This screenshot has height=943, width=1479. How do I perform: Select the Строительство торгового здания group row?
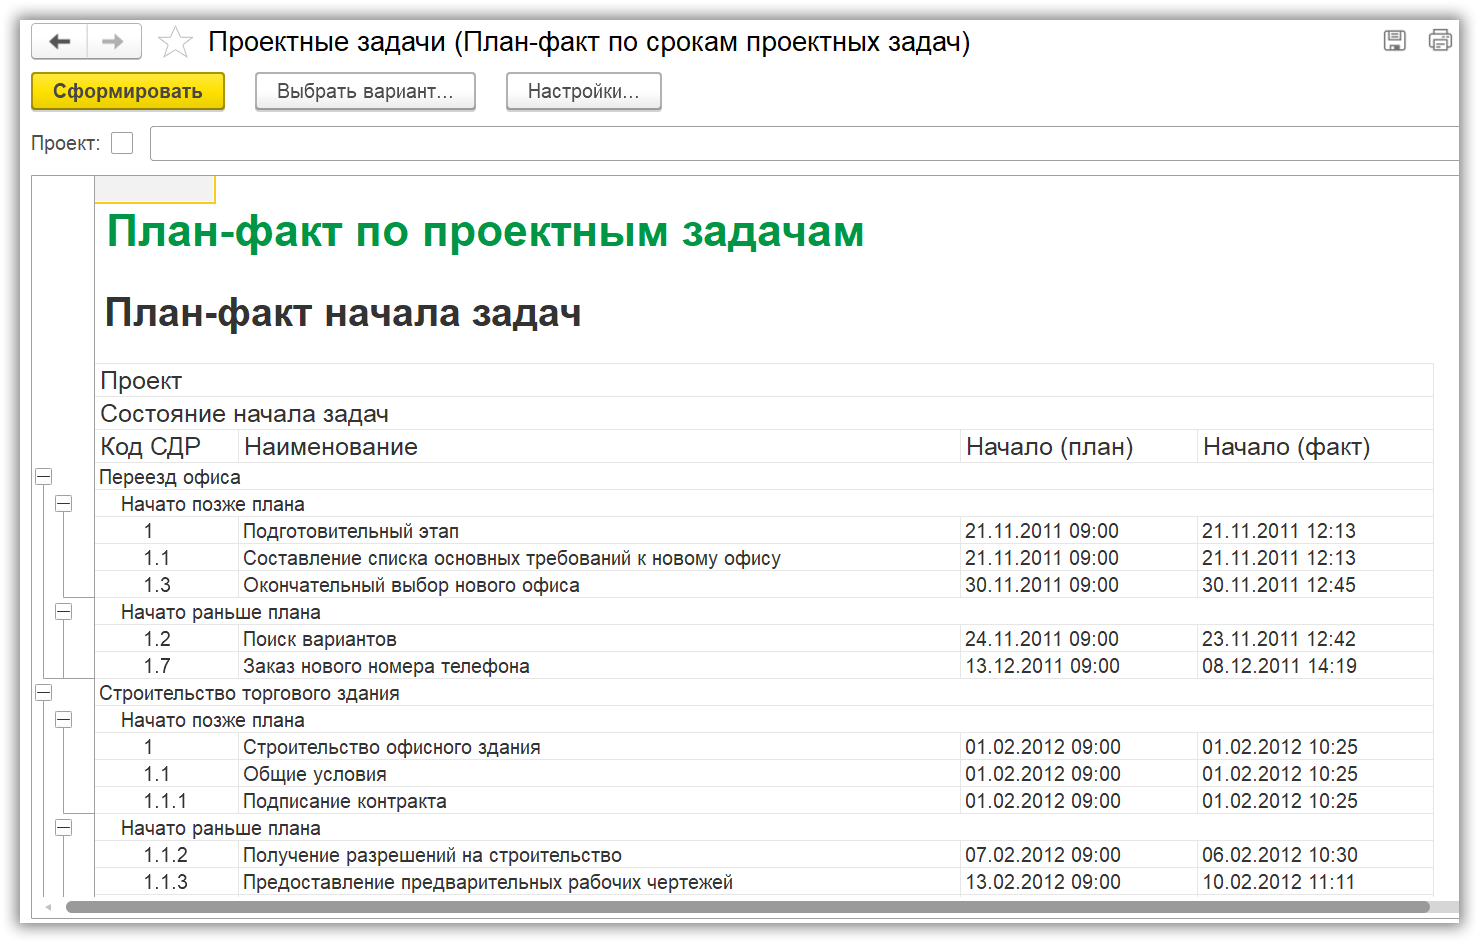coord(764,693)
